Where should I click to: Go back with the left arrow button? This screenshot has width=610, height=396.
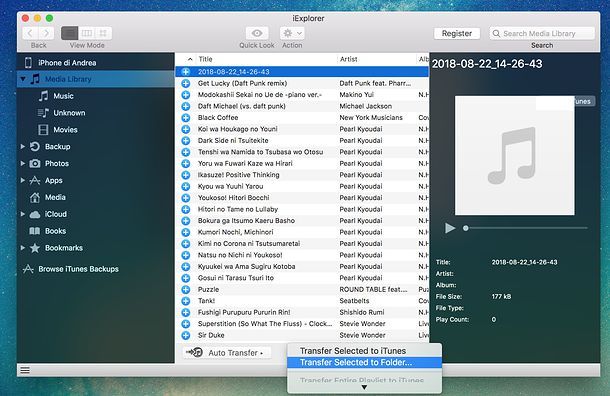[30, 33]
